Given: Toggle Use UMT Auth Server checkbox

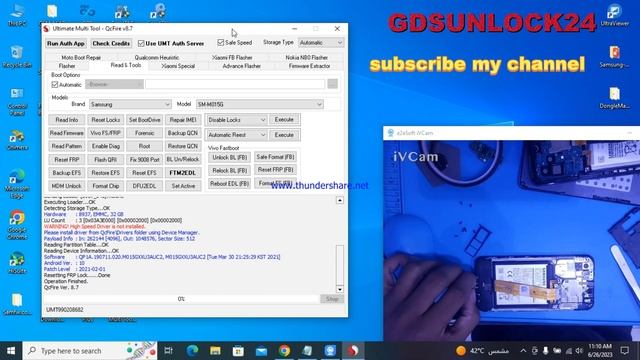Looking at the screenshot, I should (141, 43).
